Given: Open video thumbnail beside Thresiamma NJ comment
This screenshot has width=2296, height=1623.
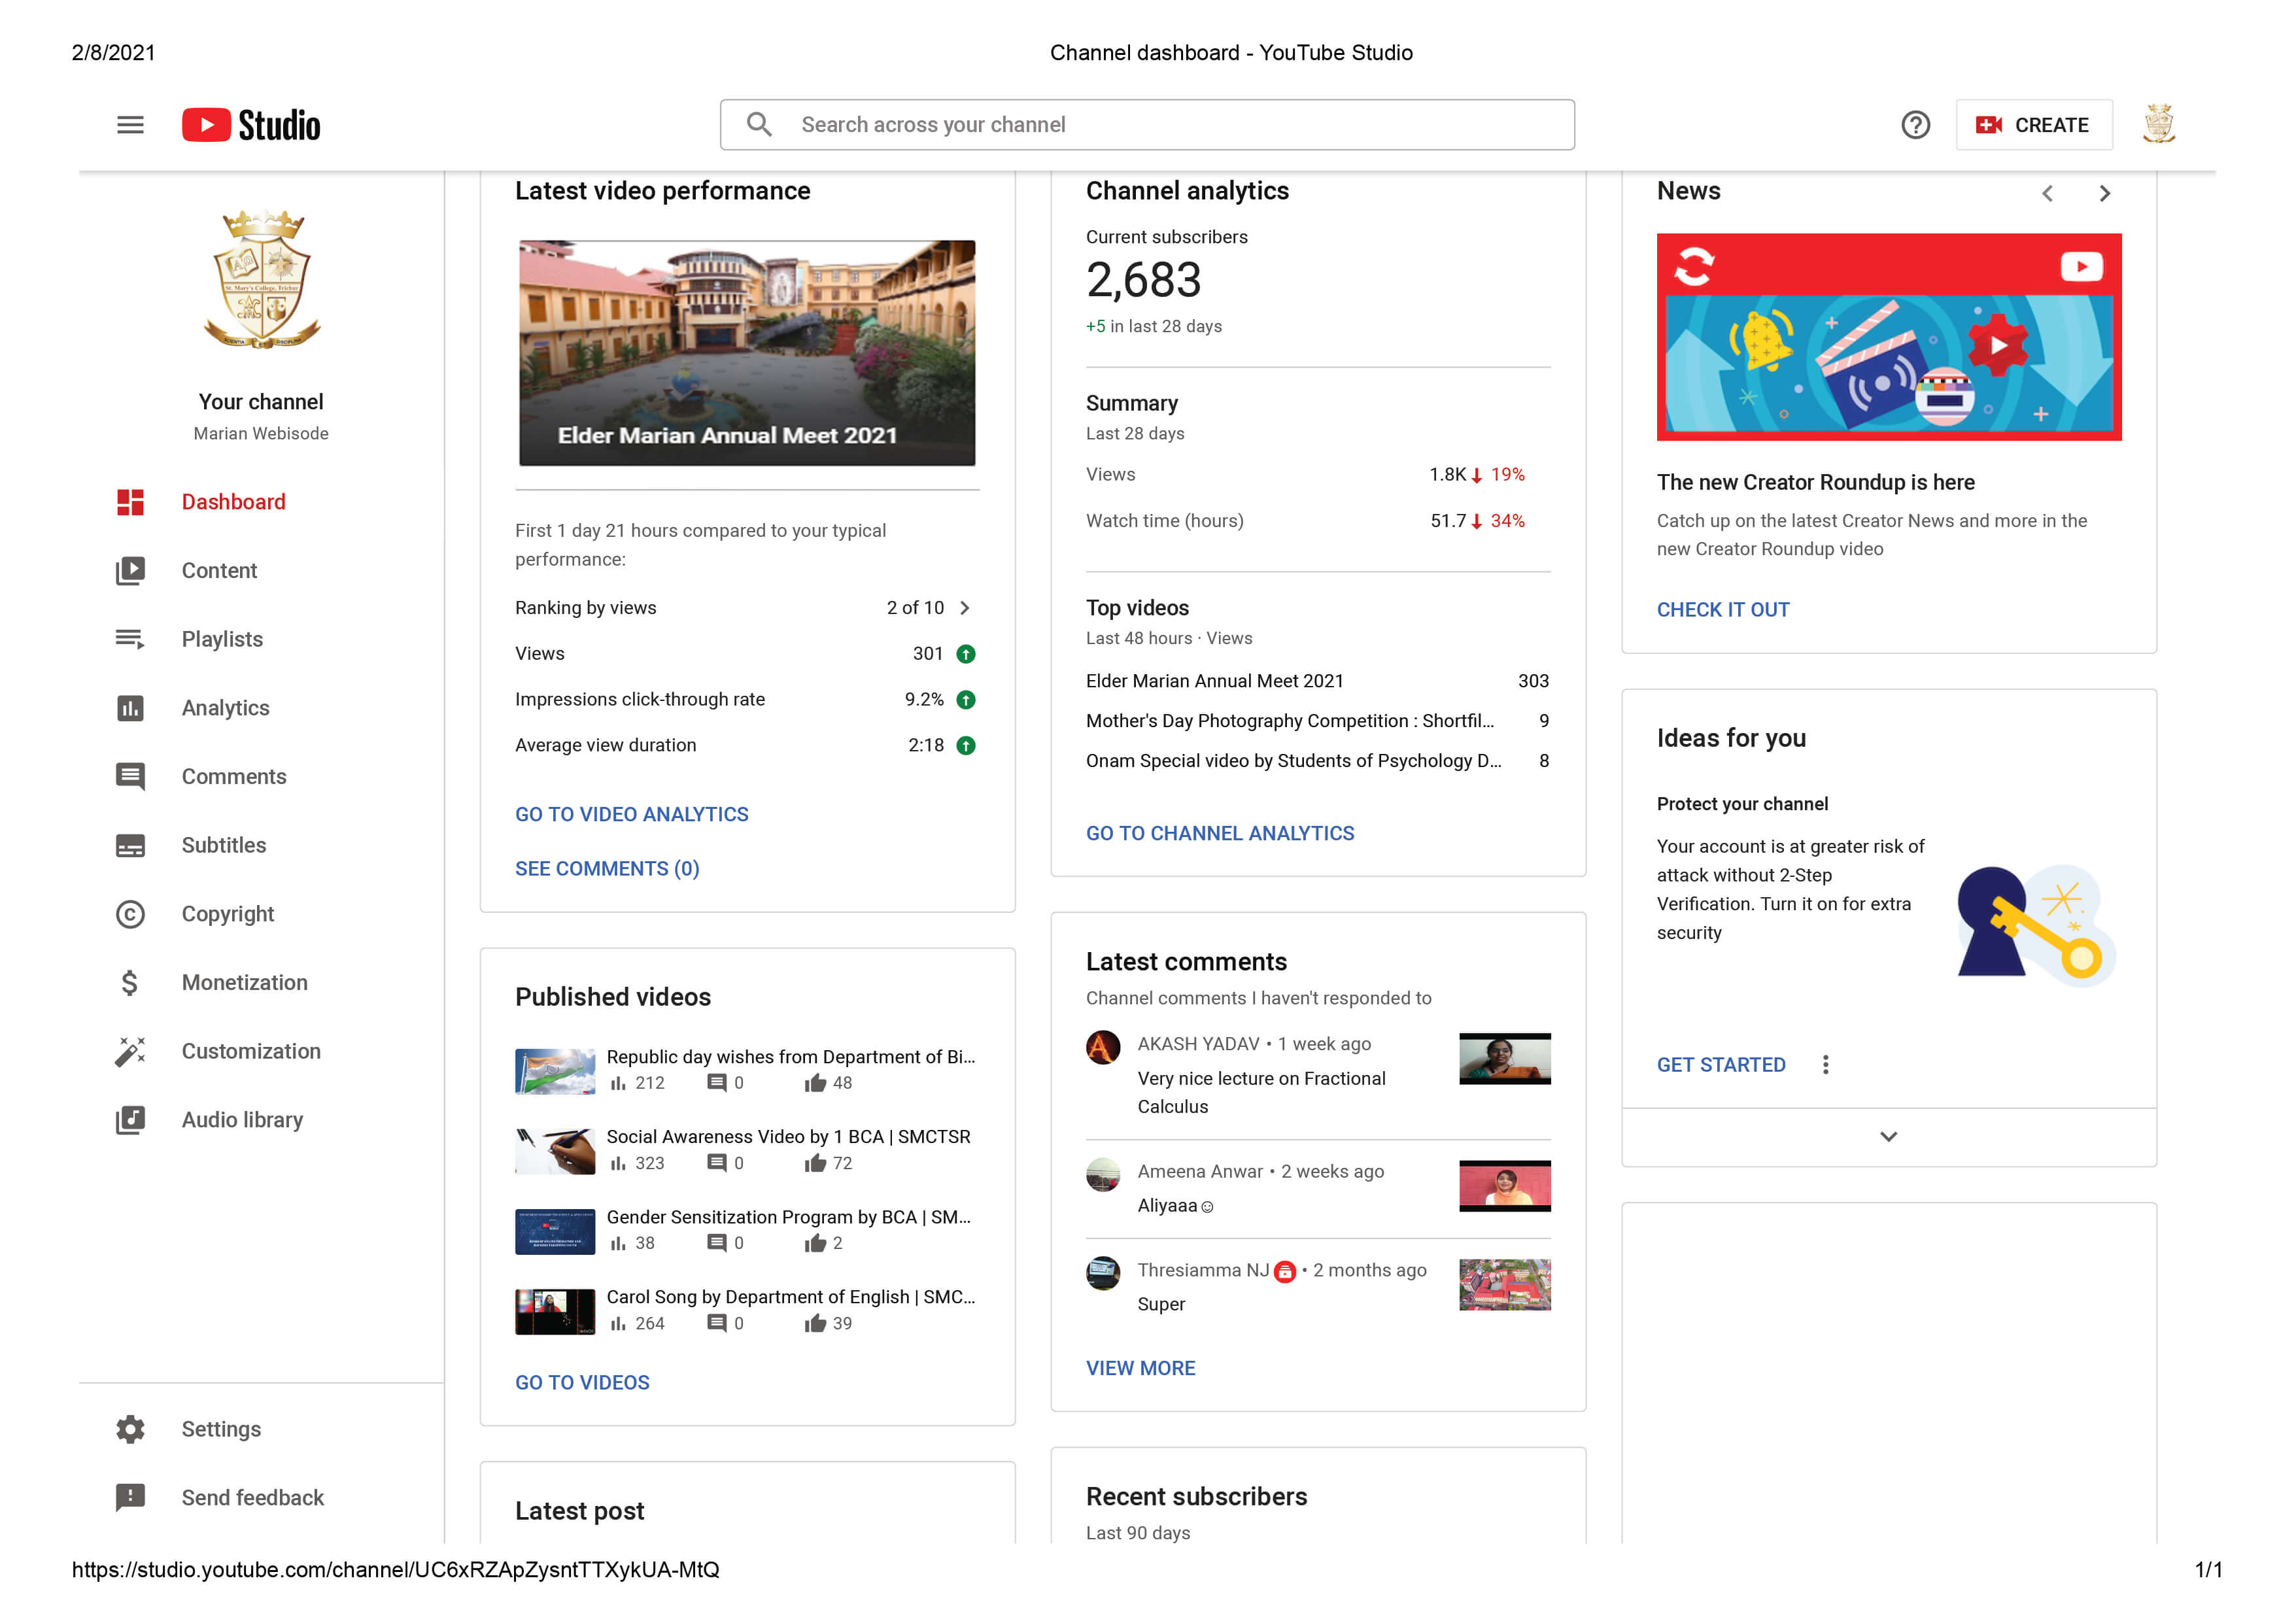Looking at the screenshot, I should (1505, 1285).
